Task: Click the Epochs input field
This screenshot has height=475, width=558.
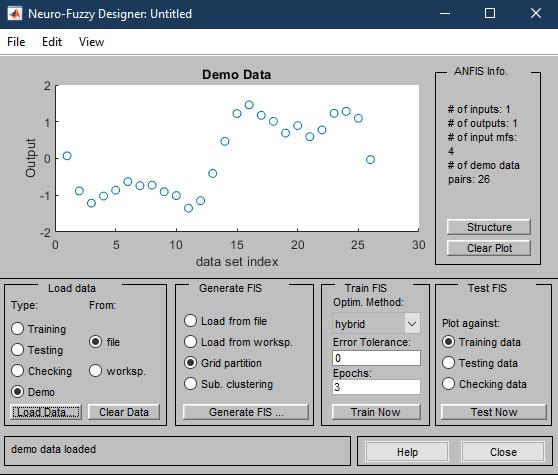Action: coord(376,387)
